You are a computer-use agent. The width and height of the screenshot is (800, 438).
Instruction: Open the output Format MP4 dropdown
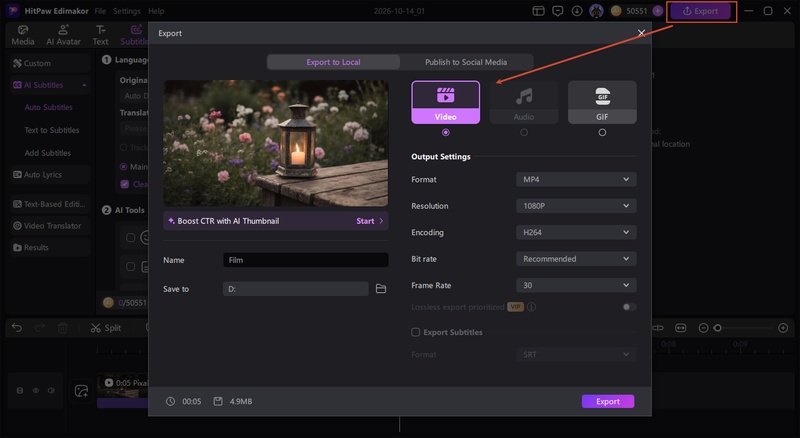tap(576, 179)
